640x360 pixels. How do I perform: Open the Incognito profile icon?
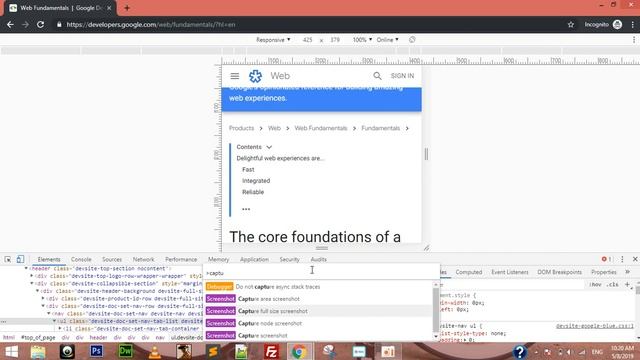(x=617, y=24)
